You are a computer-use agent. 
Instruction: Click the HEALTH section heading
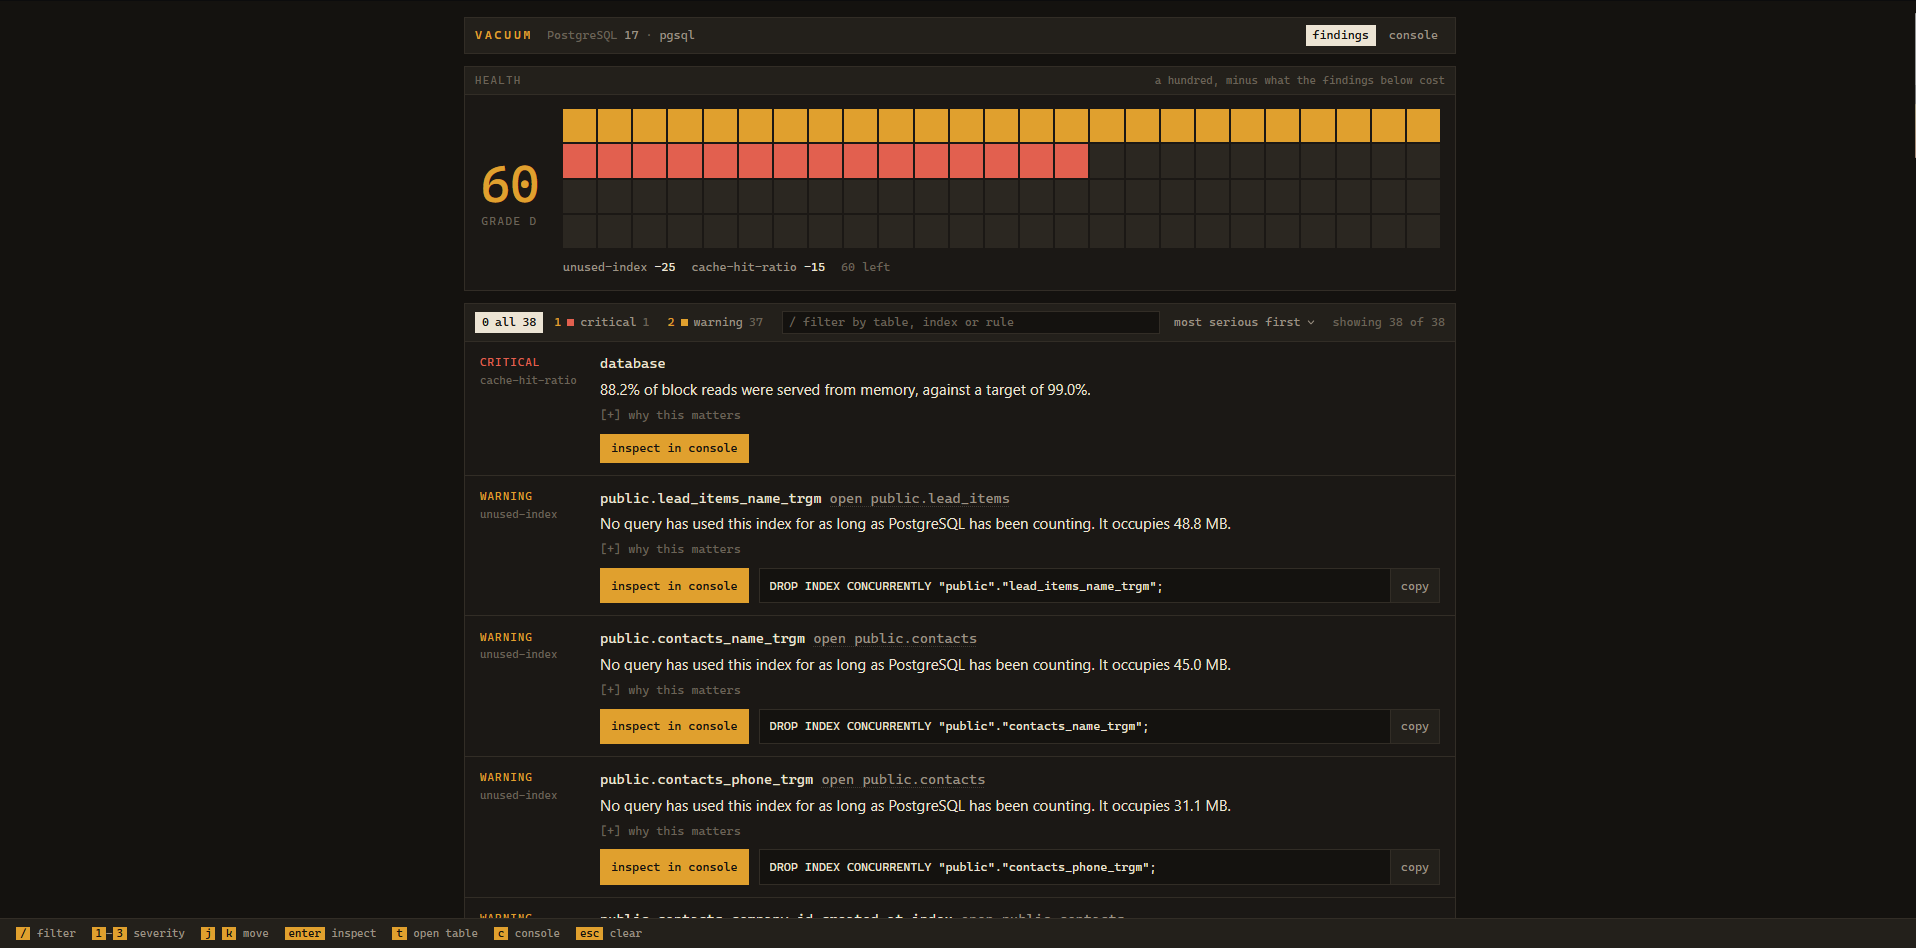coord(498,80)
